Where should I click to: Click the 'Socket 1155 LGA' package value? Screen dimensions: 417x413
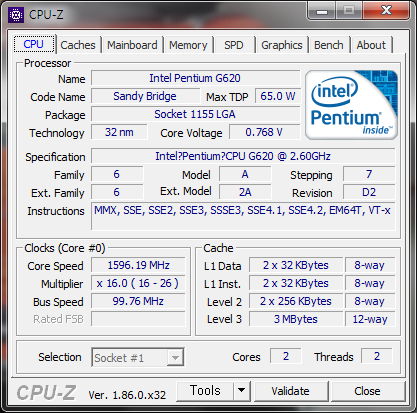click(195, 114)
